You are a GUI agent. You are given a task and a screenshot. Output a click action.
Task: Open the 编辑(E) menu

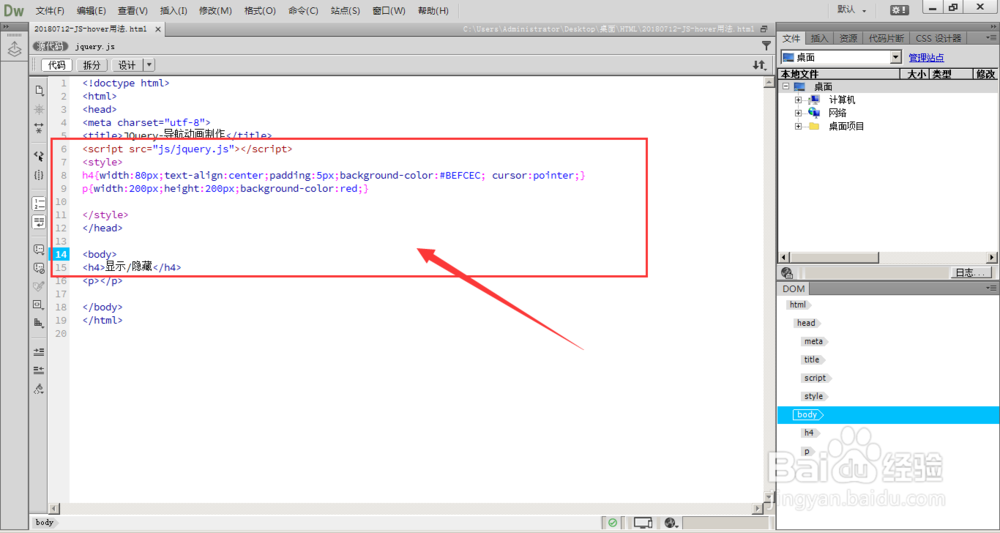coord(91,11)
